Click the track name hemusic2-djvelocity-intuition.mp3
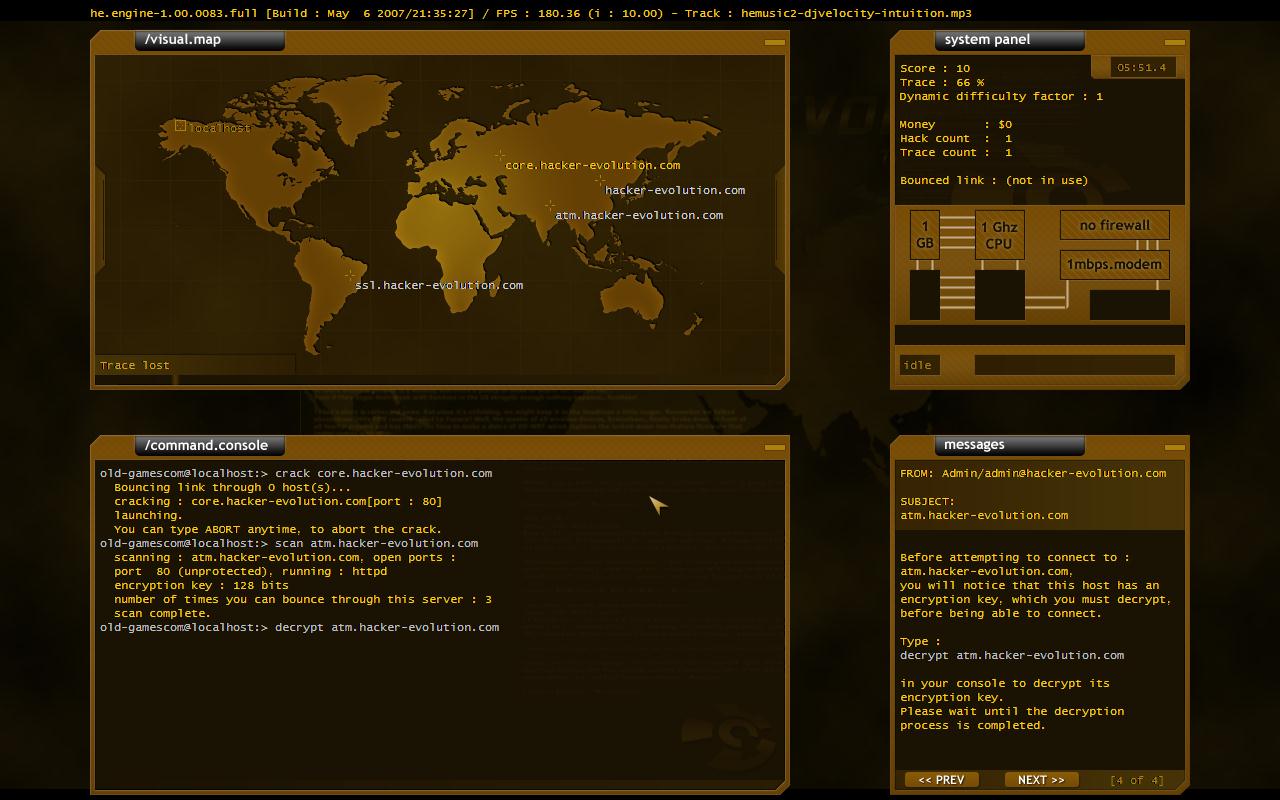 (x=856, y=13)
